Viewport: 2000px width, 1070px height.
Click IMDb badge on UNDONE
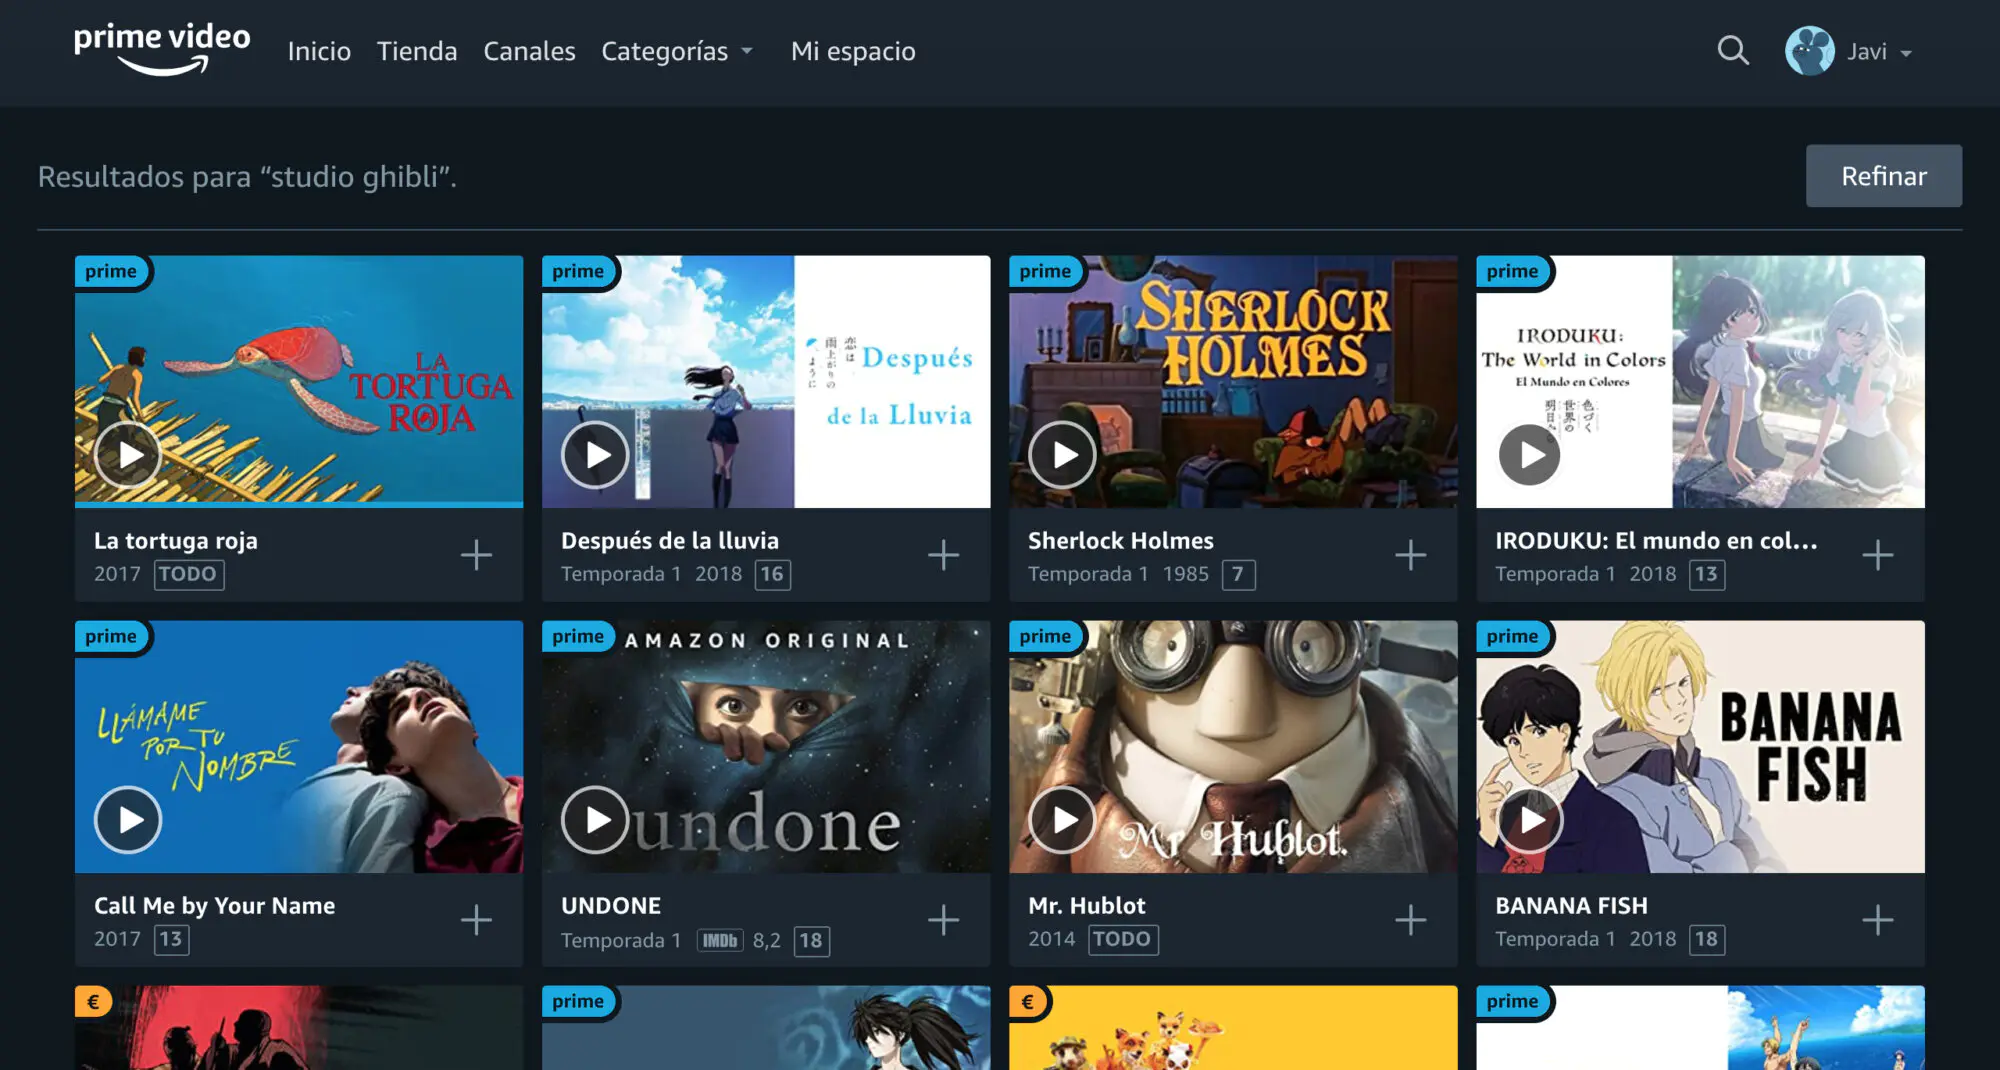coord(720,940)
